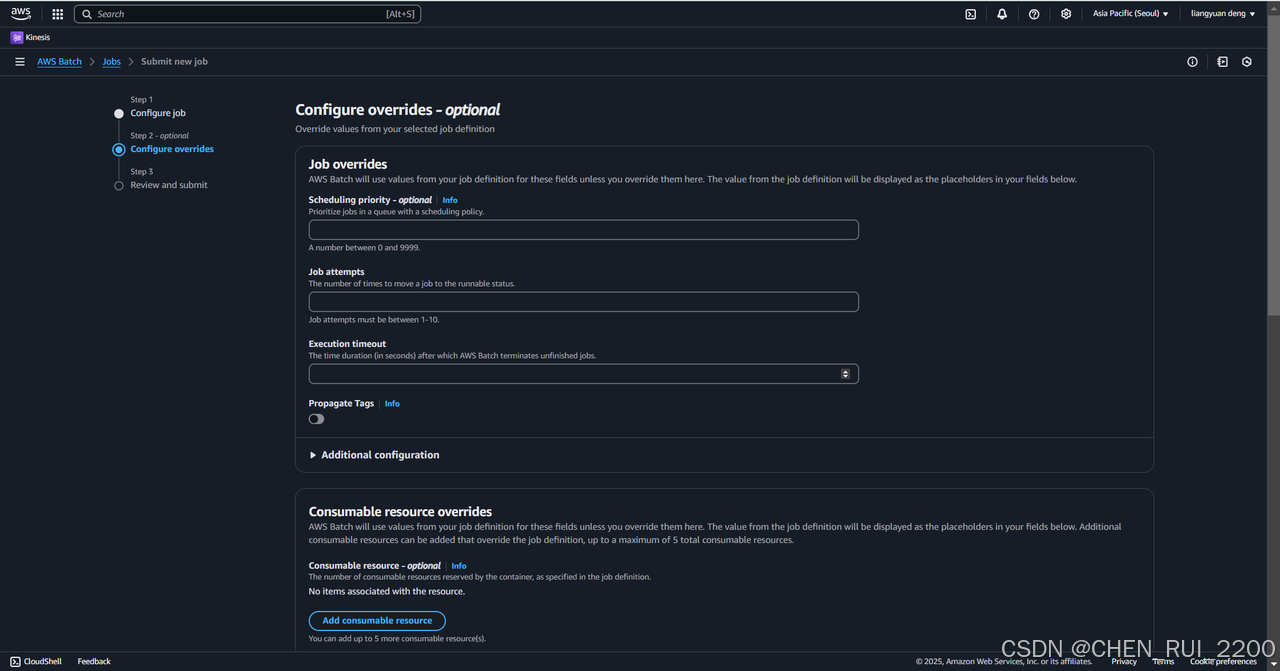Click the 'Consumable resource overrides' heading
1280x671 pixels.
[401, 511]
